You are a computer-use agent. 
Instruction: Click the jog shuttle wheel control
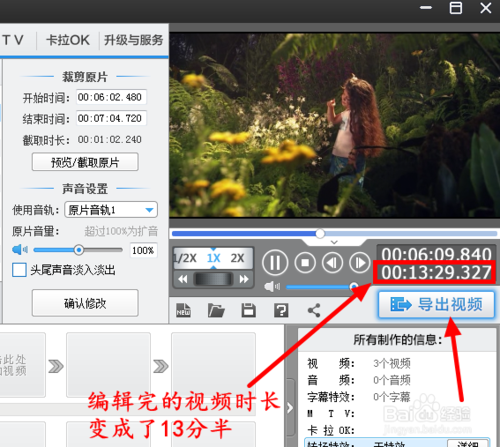coord(213,279)
